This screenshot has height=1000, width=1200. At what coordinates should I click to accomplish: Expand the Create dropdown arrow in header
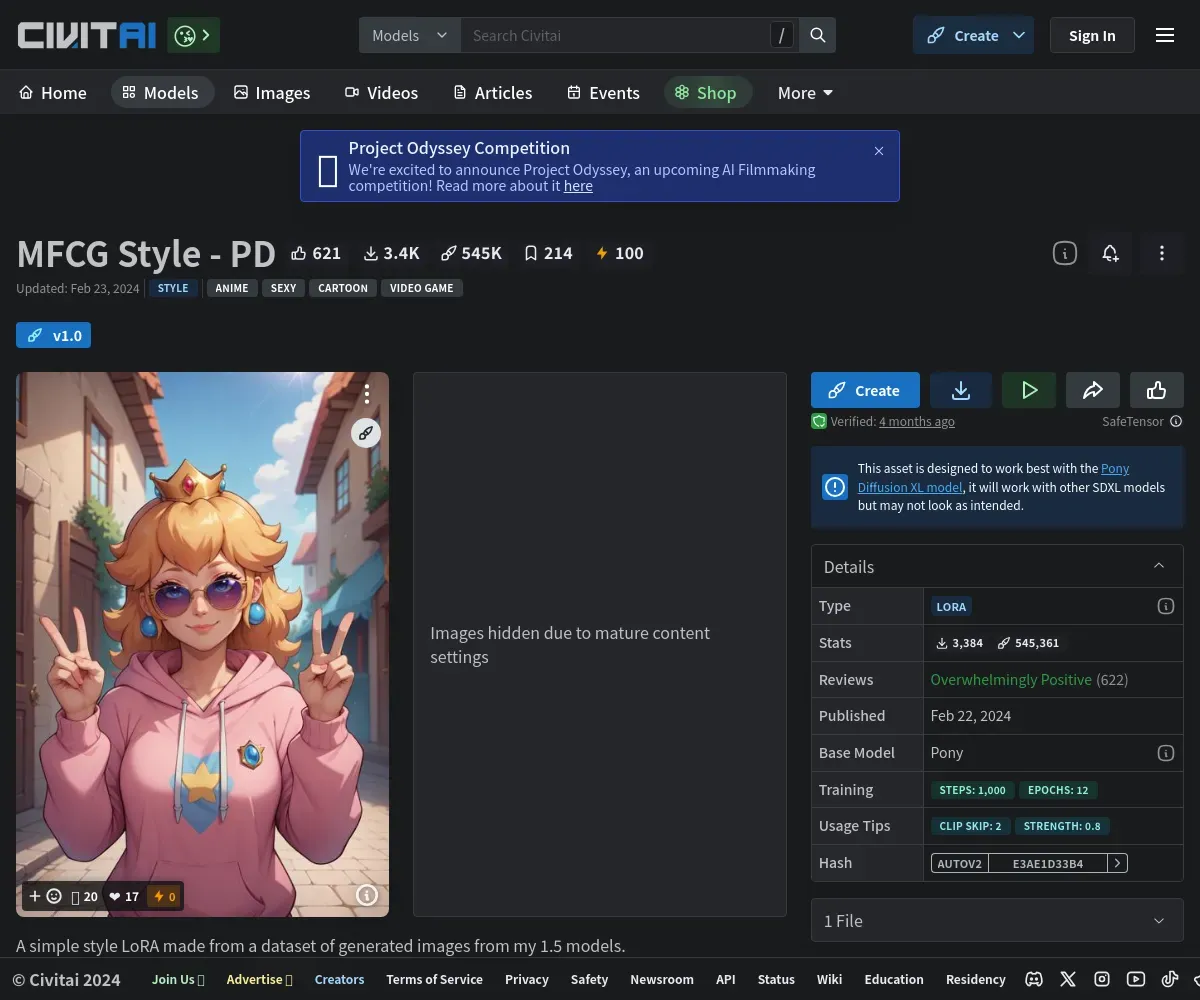1019,36
